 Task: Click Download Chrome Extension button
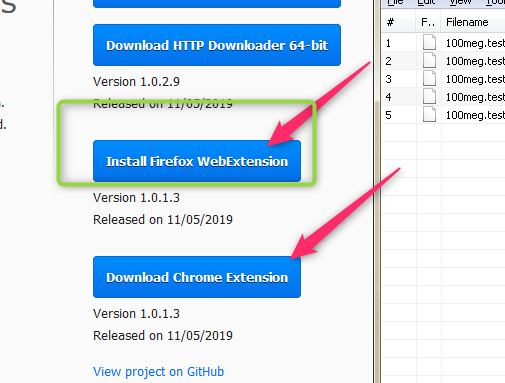pyautogui.click(x=197, y=277)
